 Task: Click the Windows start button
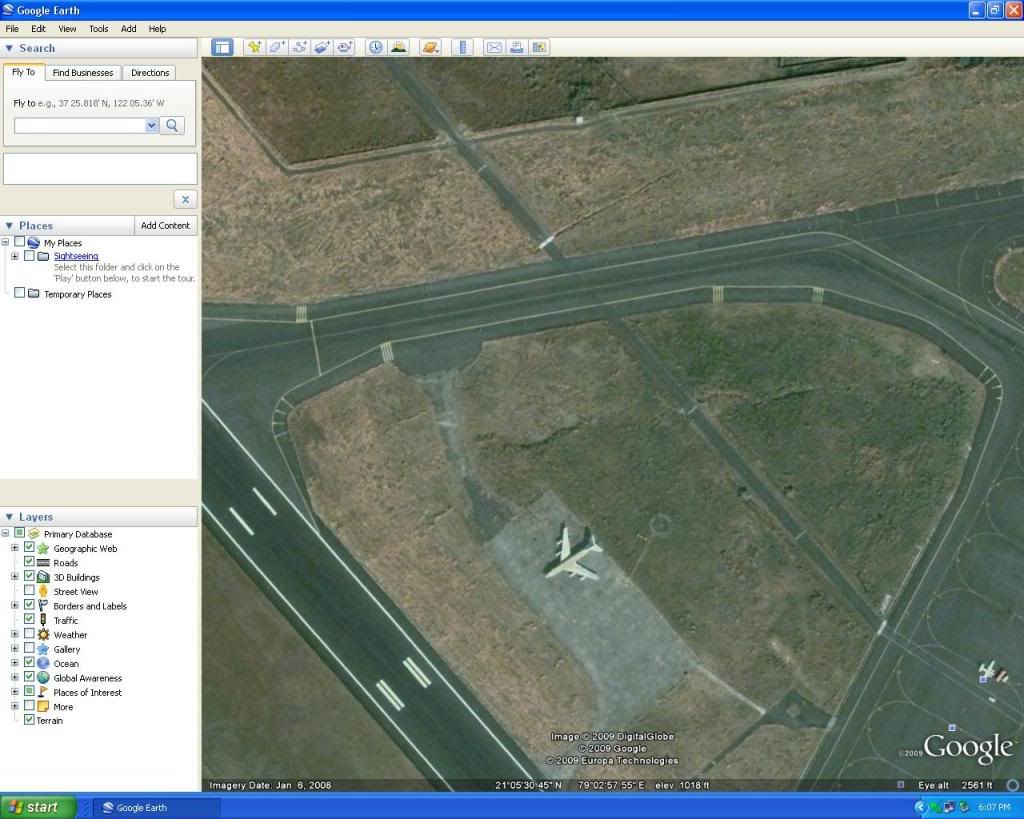pos(38,807)
